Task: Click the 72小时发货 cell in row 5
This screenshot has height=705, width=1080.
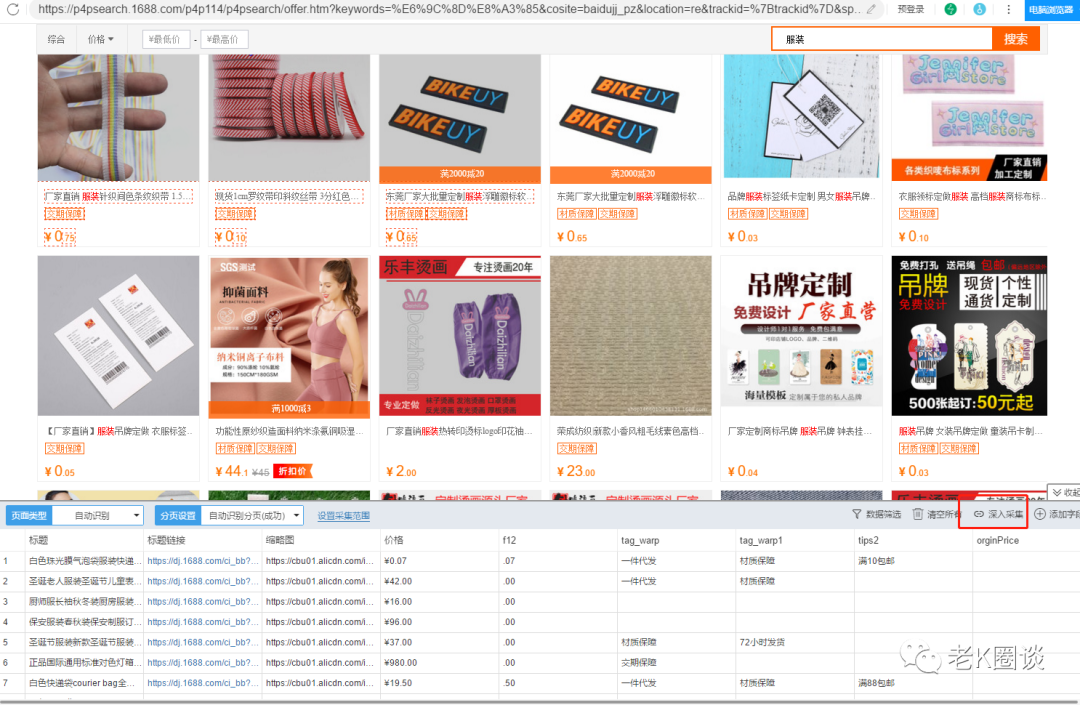Action: (762, 642)
